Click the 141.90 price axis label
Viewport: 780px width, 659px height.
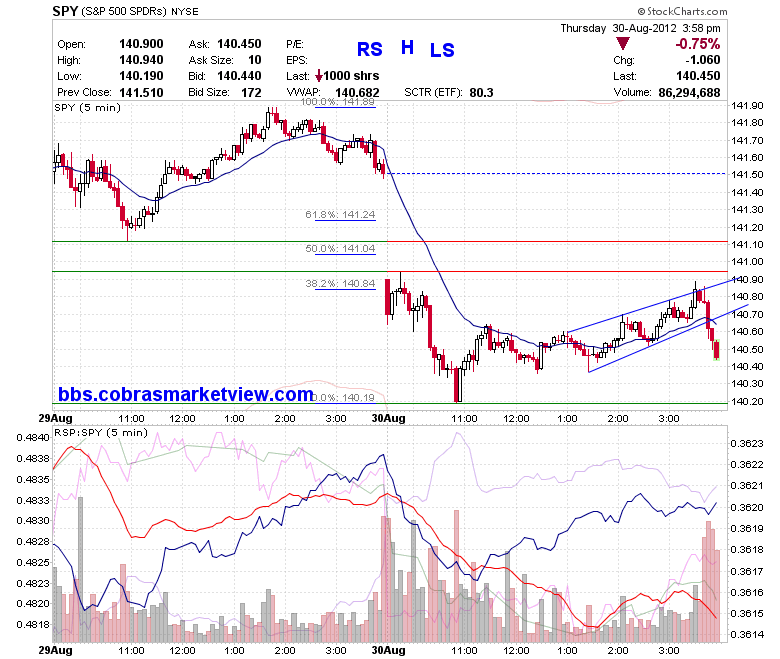coord(747,105)
